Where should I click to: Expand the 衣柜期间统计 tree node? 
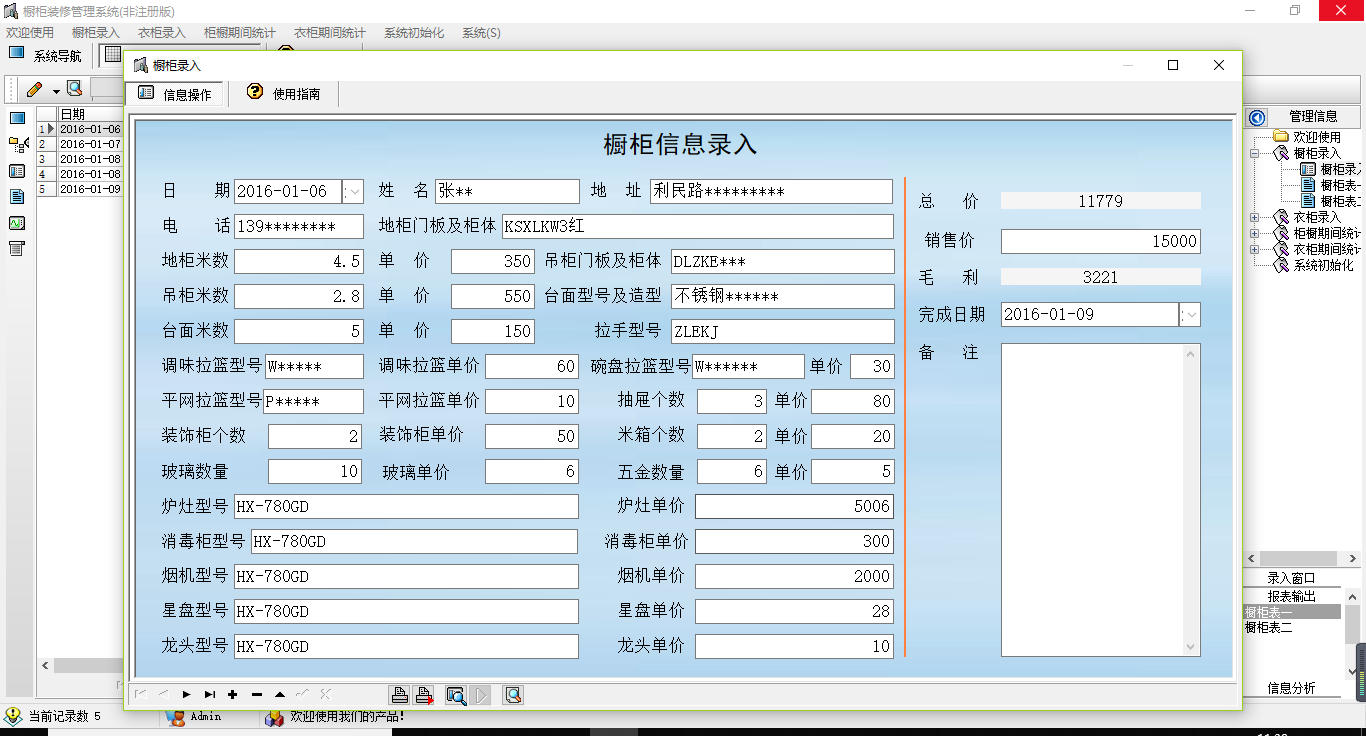1254,250
